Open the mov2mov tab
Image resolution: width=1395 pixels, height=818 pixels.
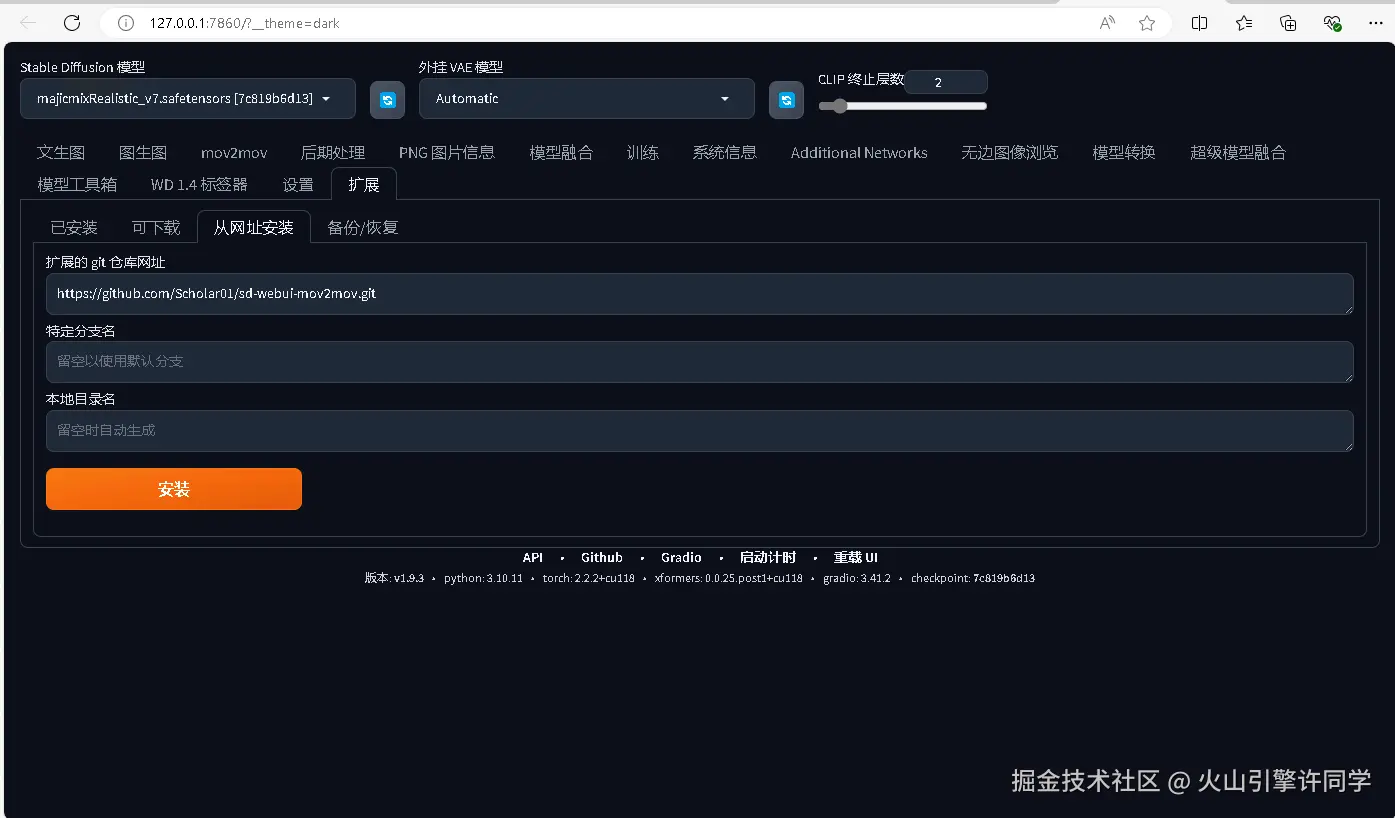point(234,153)
